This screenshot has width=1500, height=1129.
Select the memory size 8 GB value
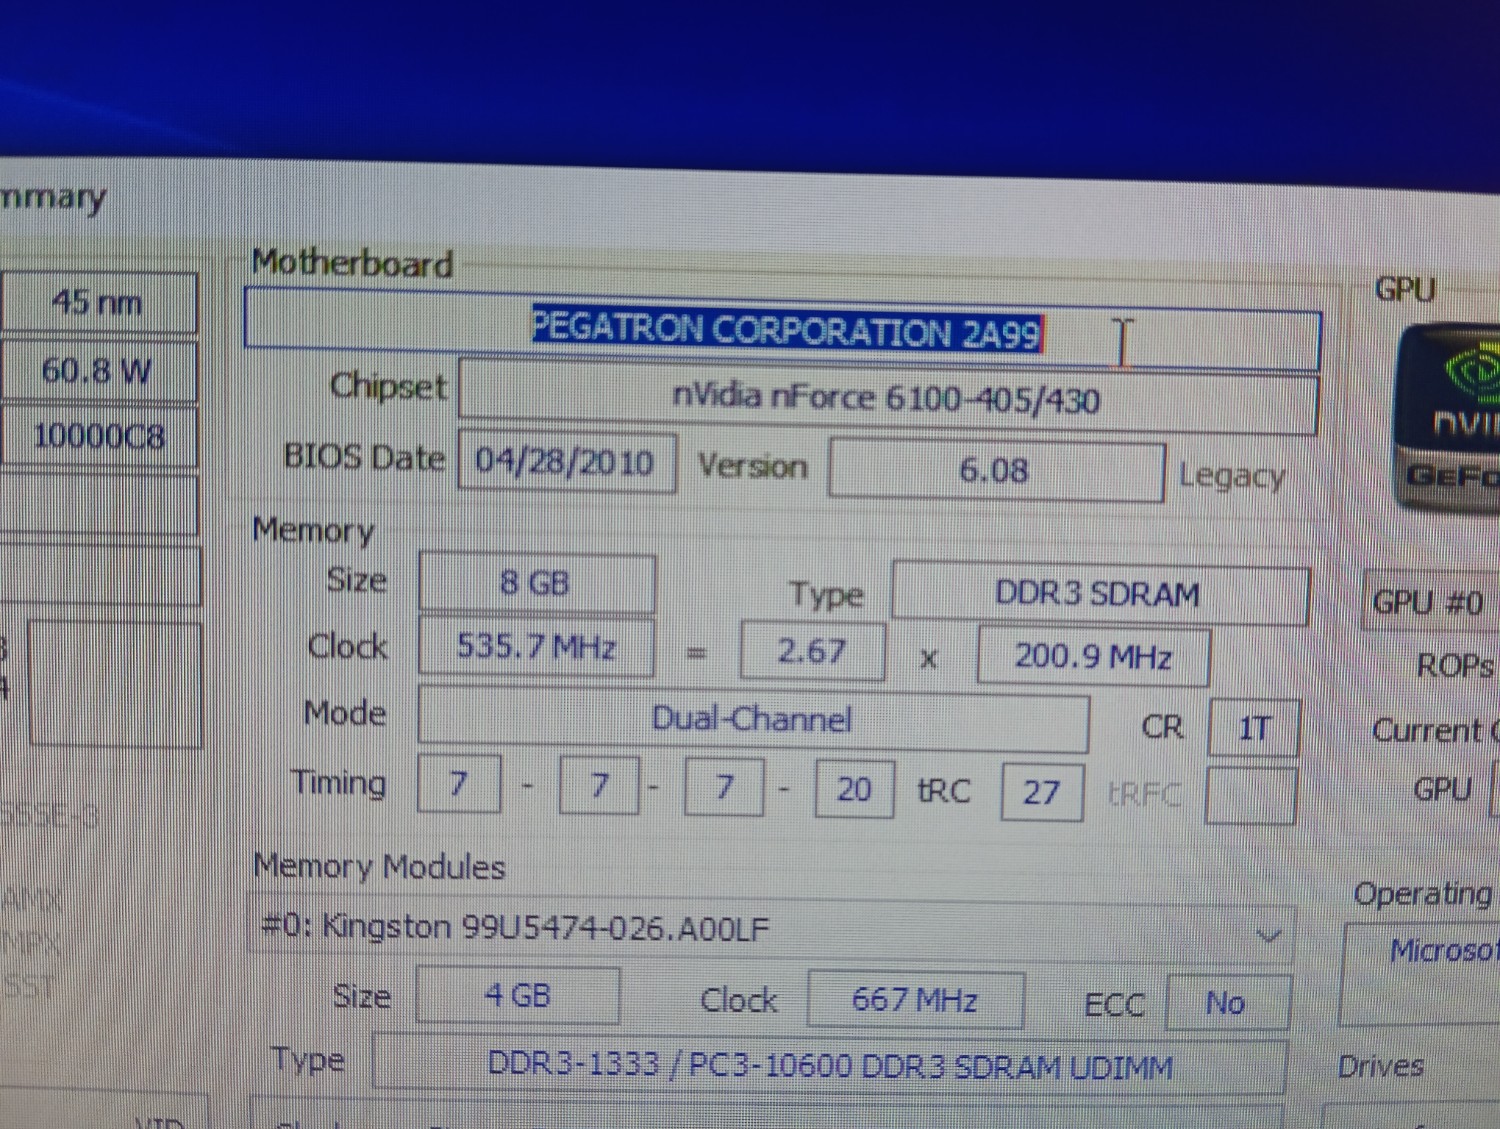[537, 583]
